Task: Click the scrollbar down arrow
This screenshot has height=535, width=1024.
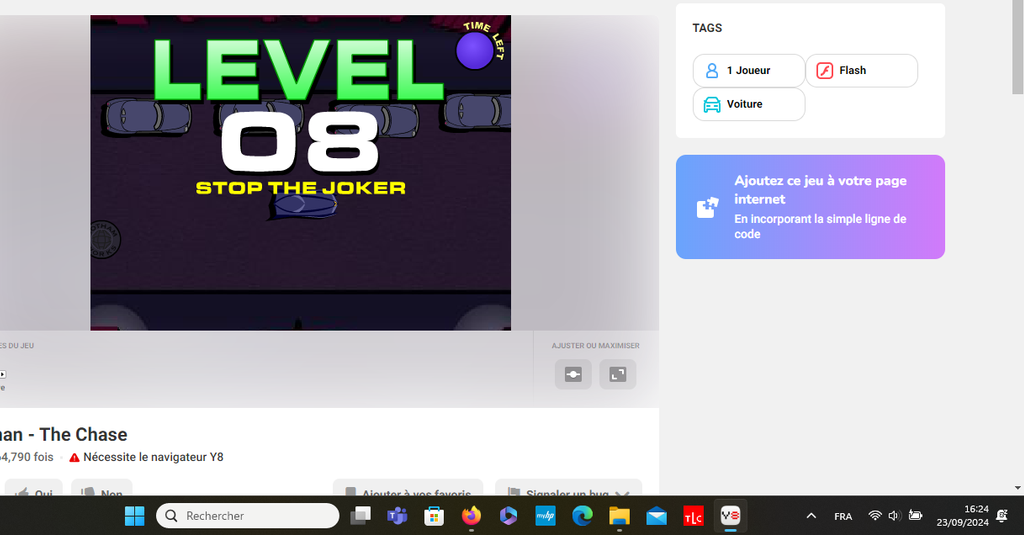Action: (x=1018, y=488)
